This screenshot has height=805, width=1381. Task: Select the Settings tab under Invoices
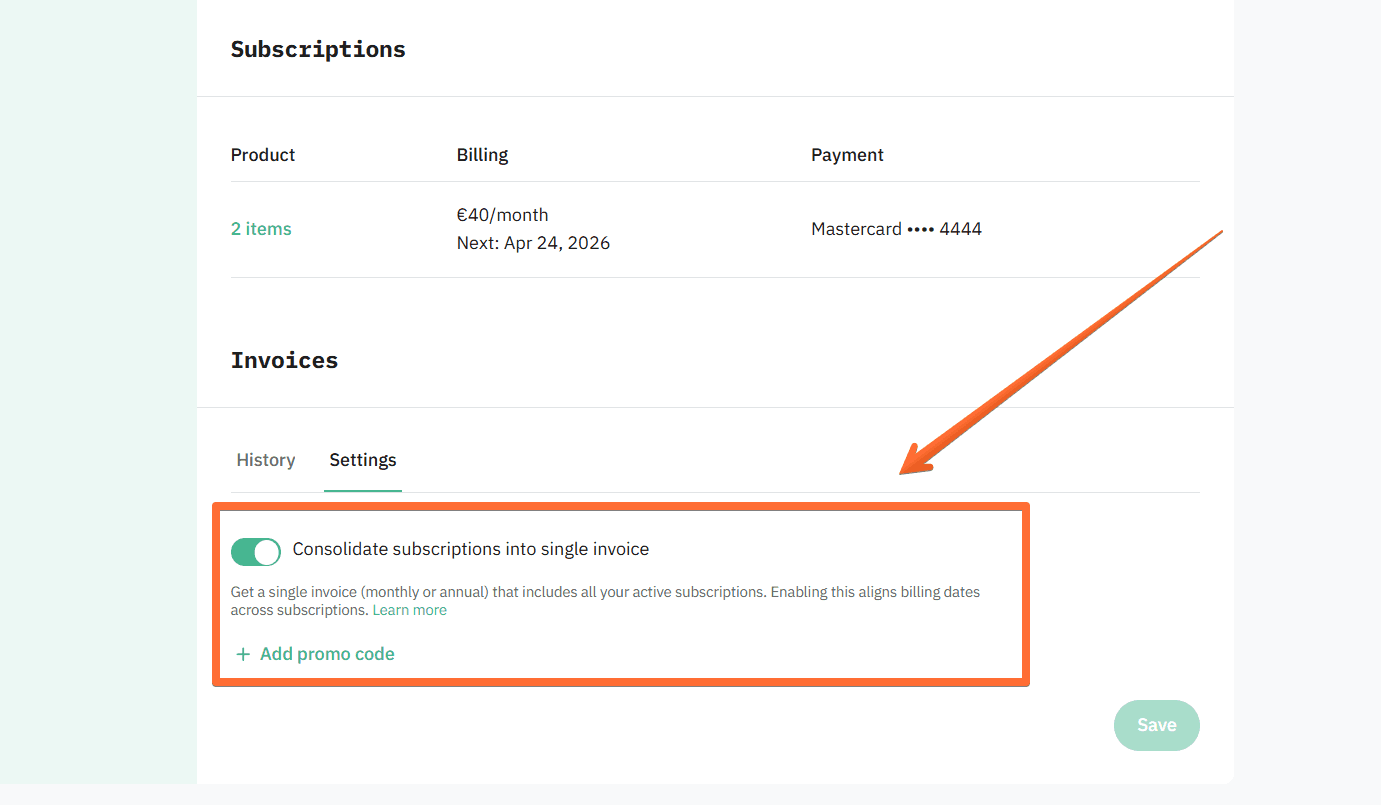pyautogui.click(x=363, y=460)
